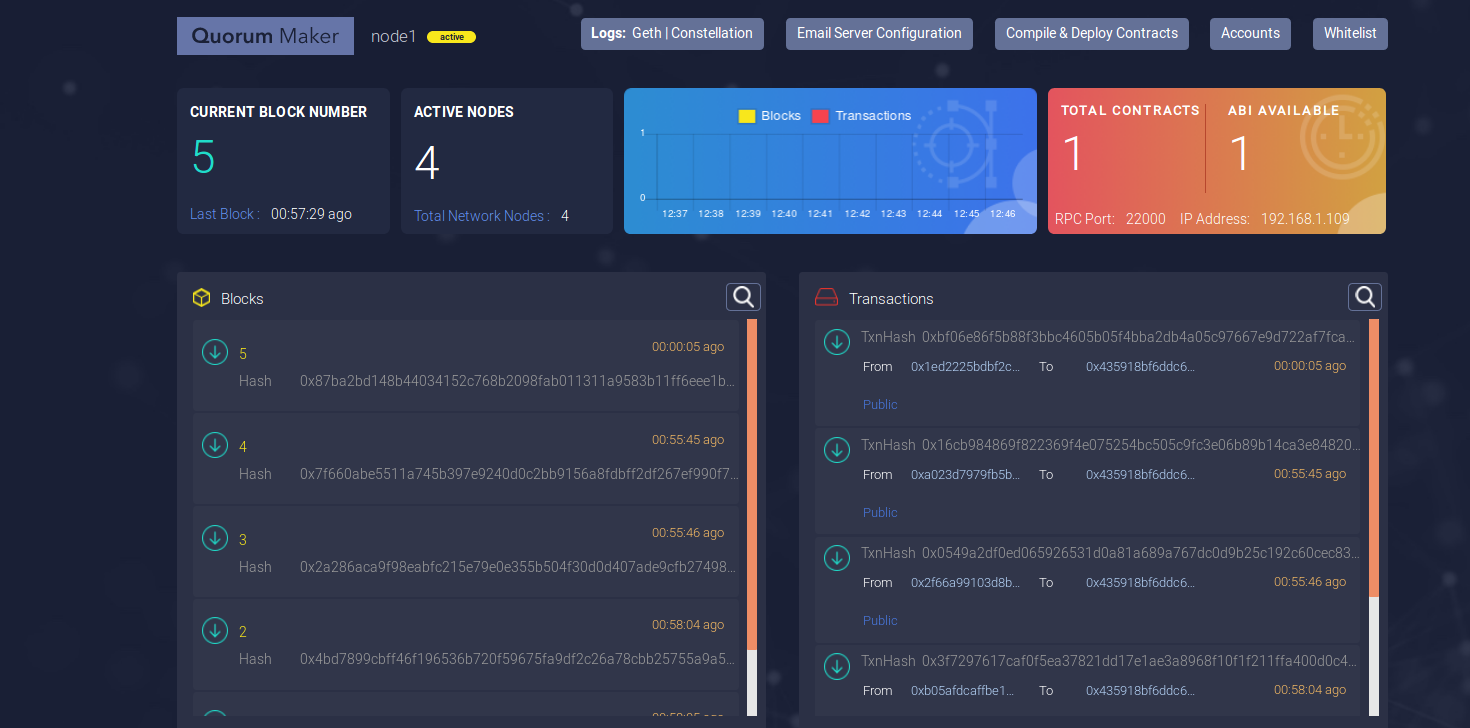Screen dimensions: 1470x728
Task: Click RPC Port 22000 value
Action: (x=1146, y=219)
